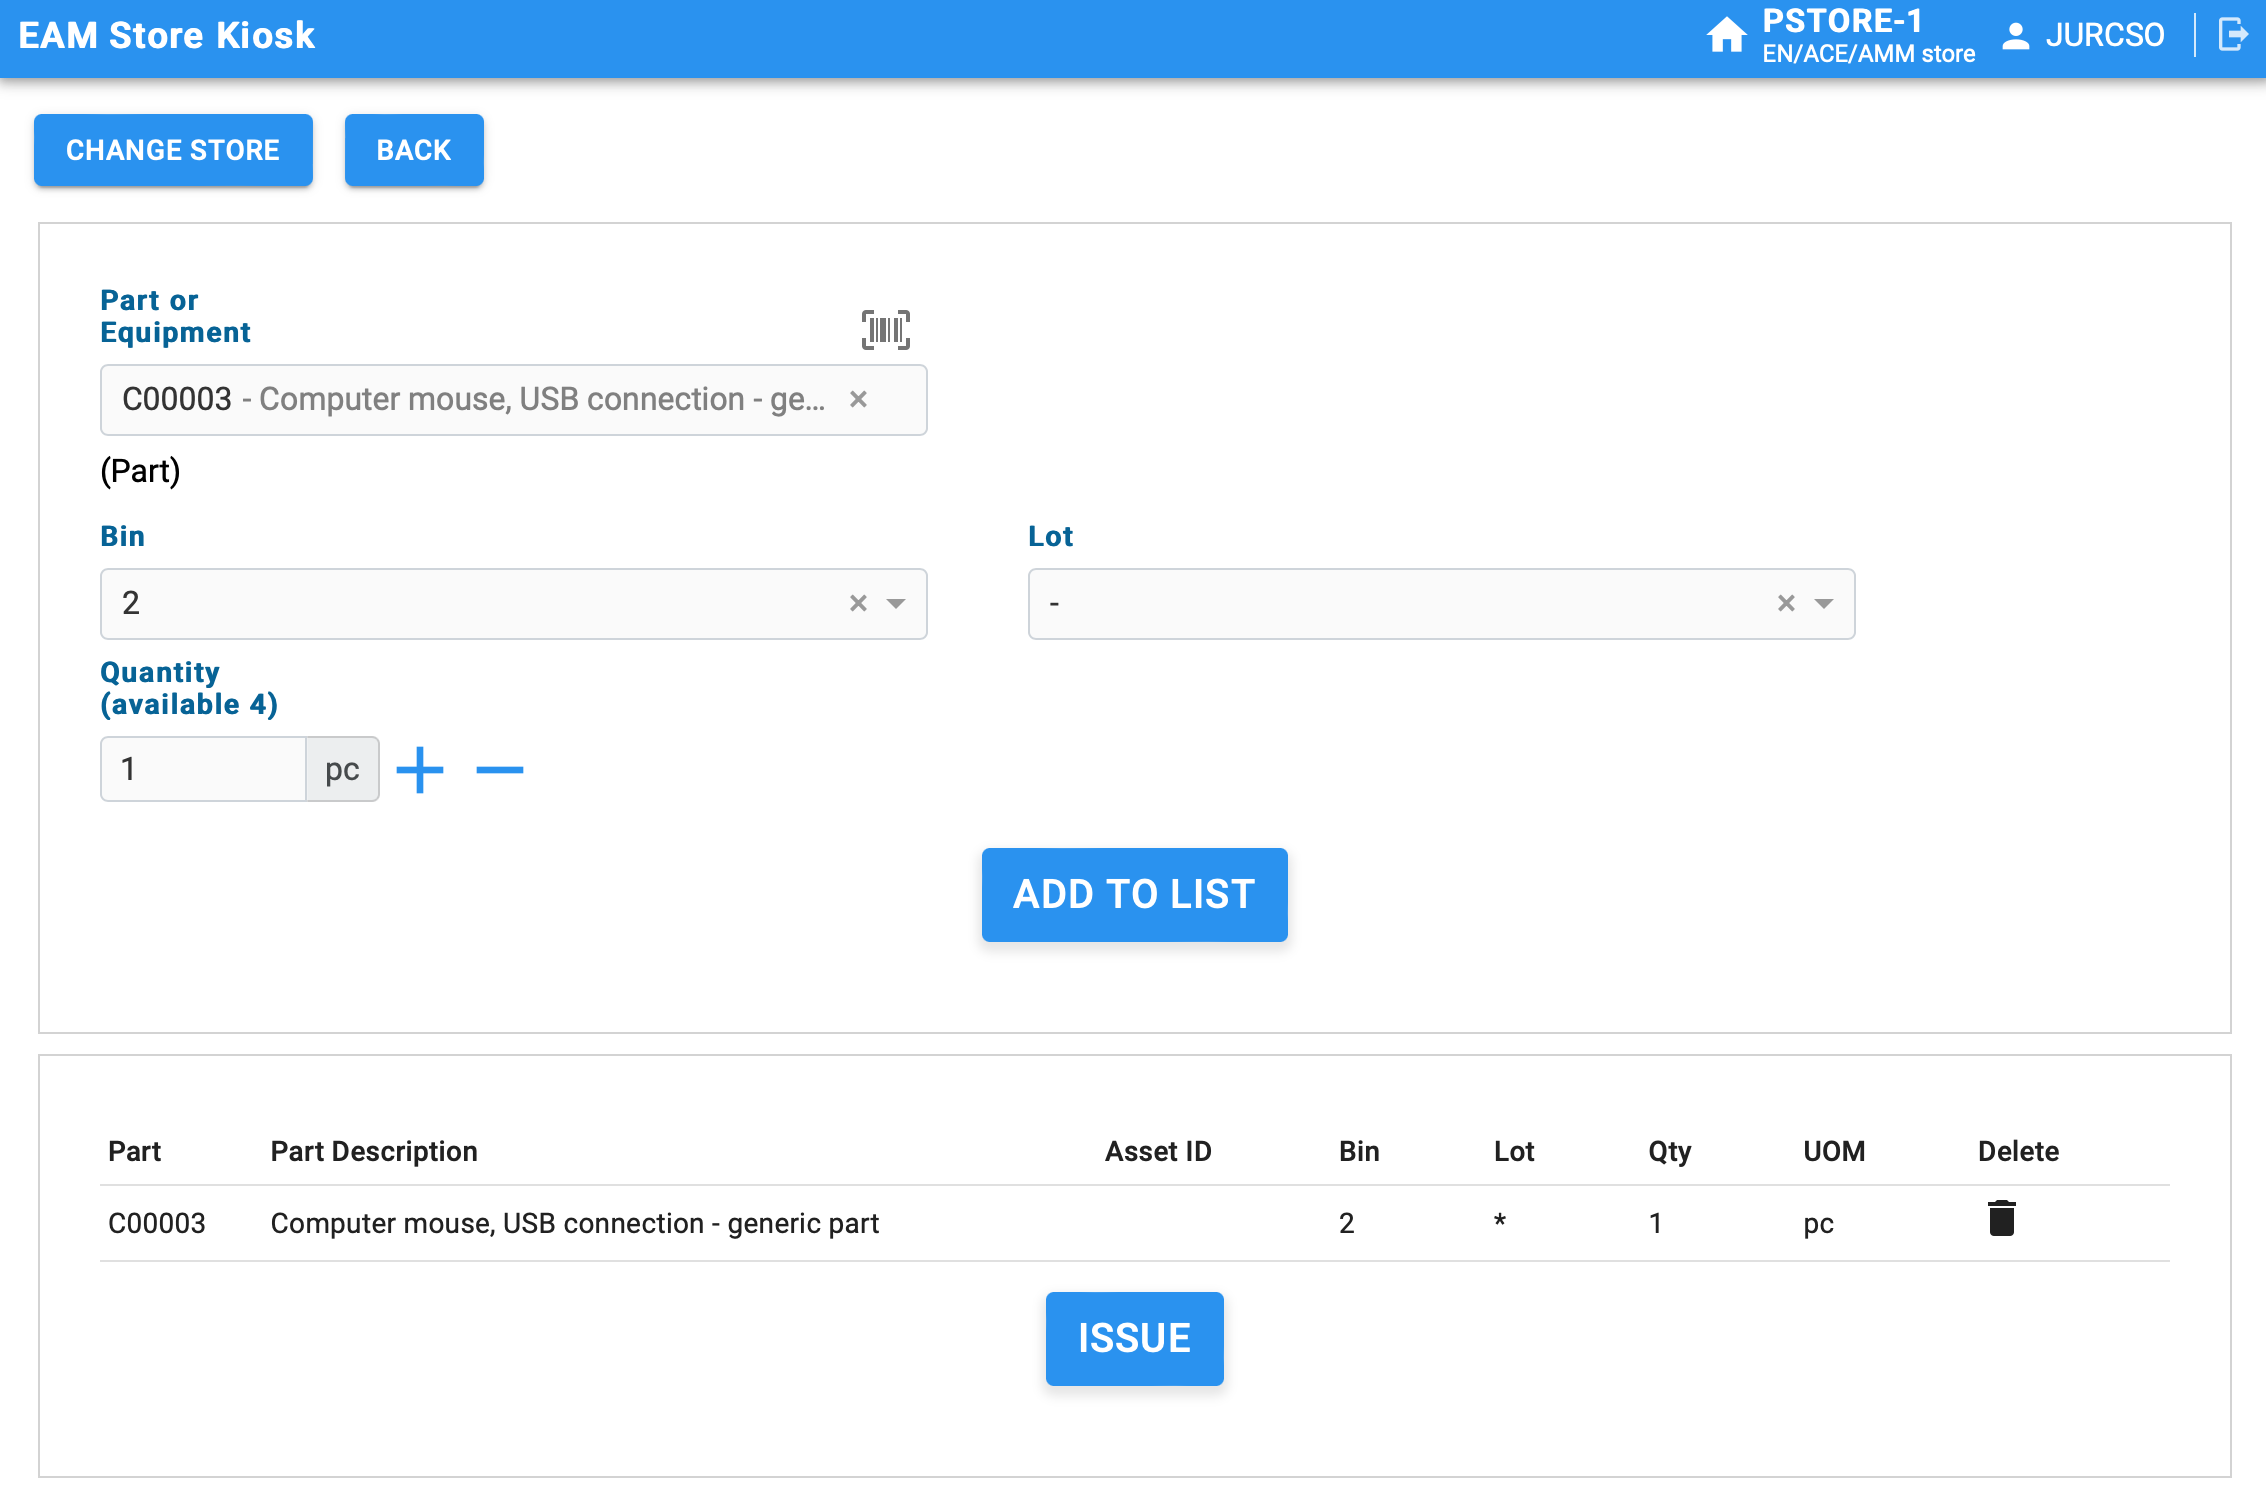2266x1504 pixels.
Task: Click the logout icon in header
Action: pyautogui.click(x=2233, y=35)
